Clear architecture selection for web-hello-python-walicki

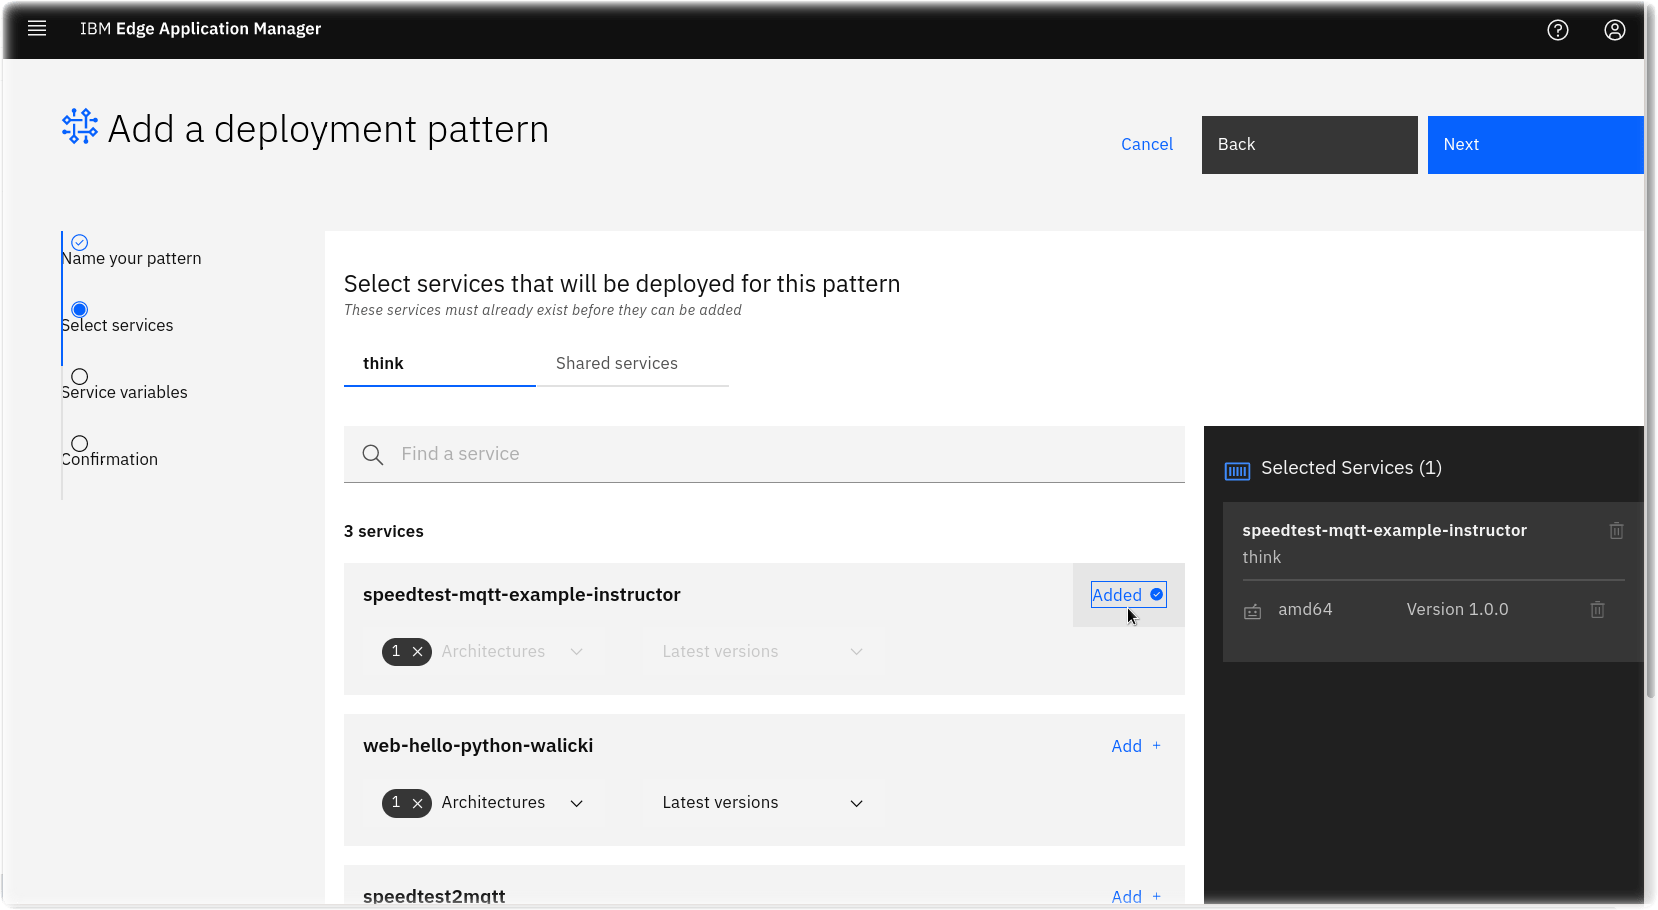click(418, 803)
